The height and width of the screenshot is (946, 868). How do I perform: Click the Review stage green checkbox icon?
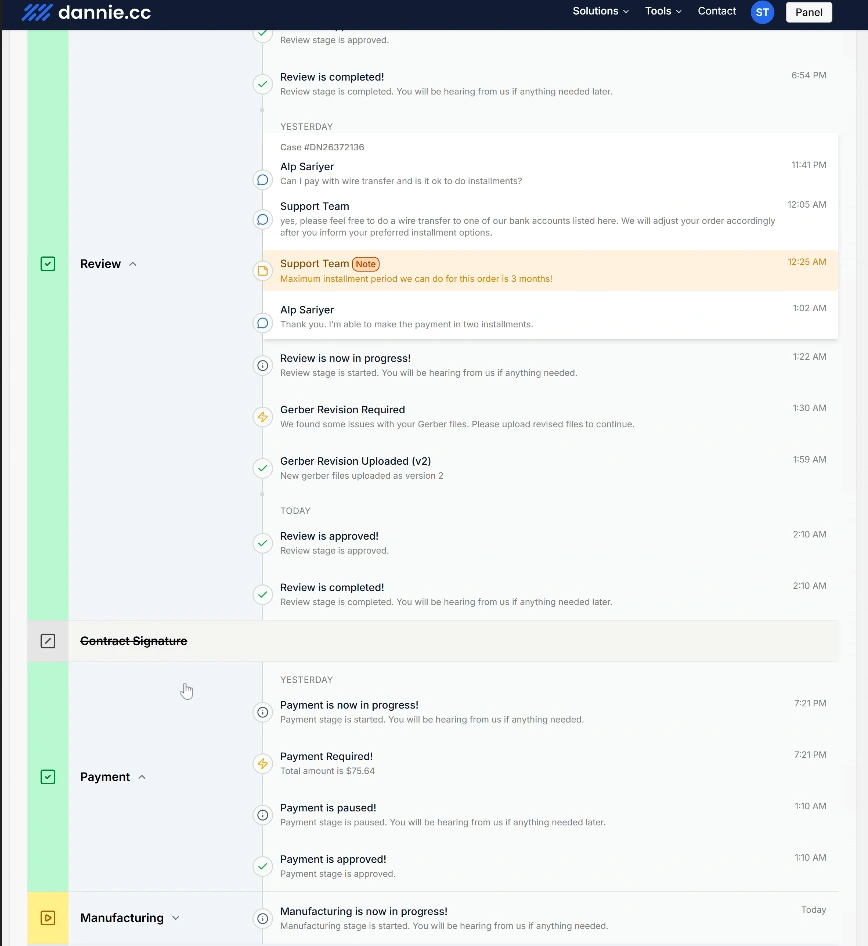click(x=48, y=264)
